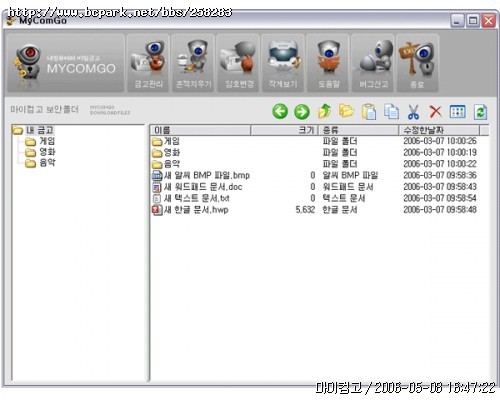500x400 pixels.
Task: Select 게임 folder in the tree
Action: click(47, 141)
